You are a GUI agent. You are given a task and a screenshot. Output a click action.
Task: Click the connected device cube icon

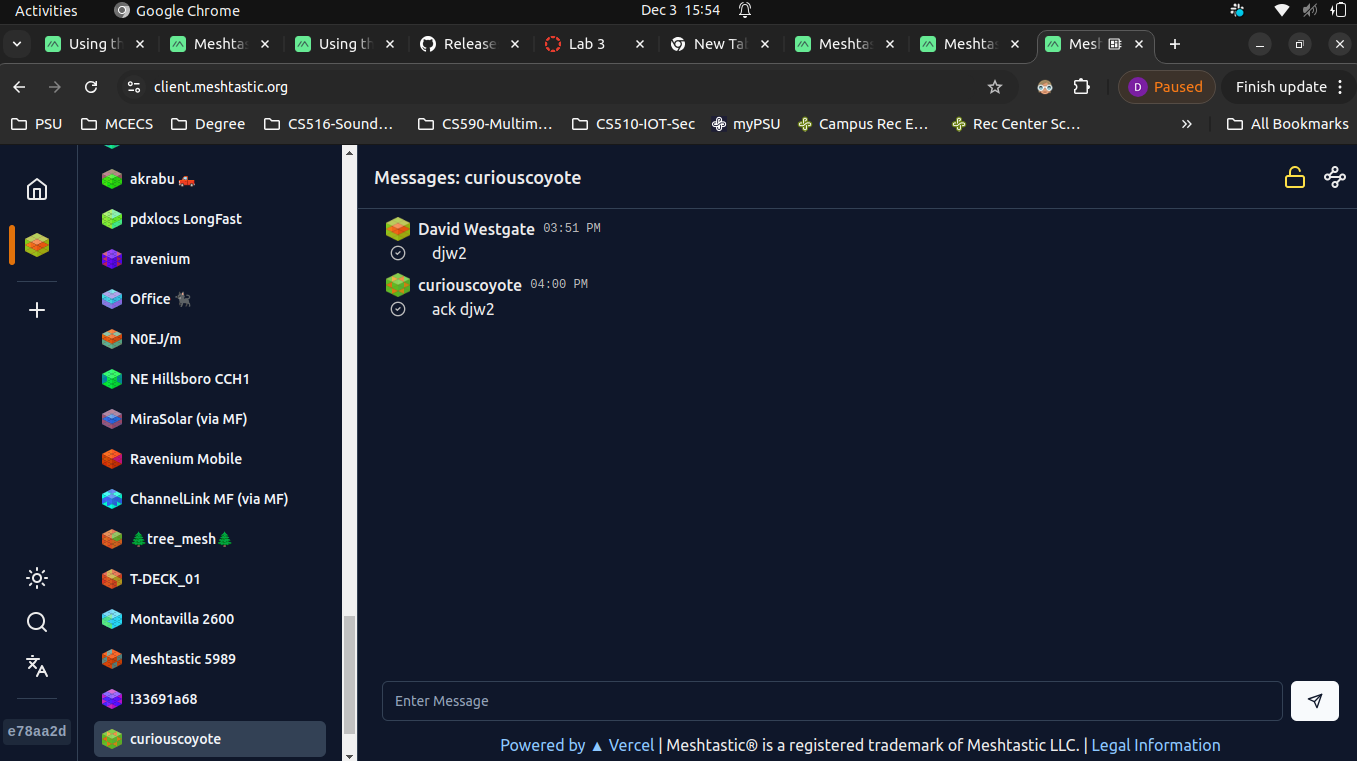[x=37, y=245]
